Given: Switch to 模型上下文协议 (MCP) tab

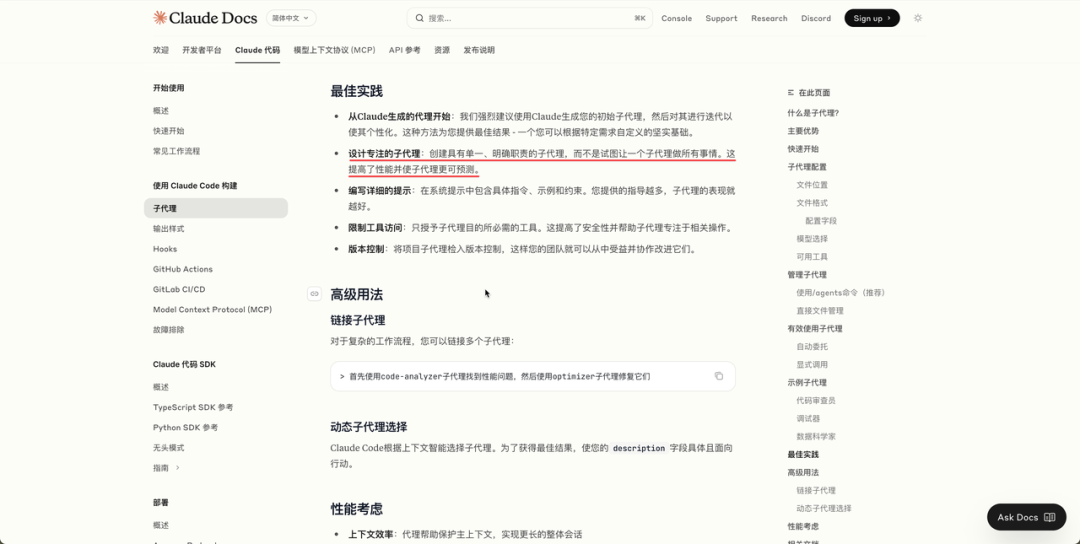Looking at the screenshot, I should [x=334, y=50].
